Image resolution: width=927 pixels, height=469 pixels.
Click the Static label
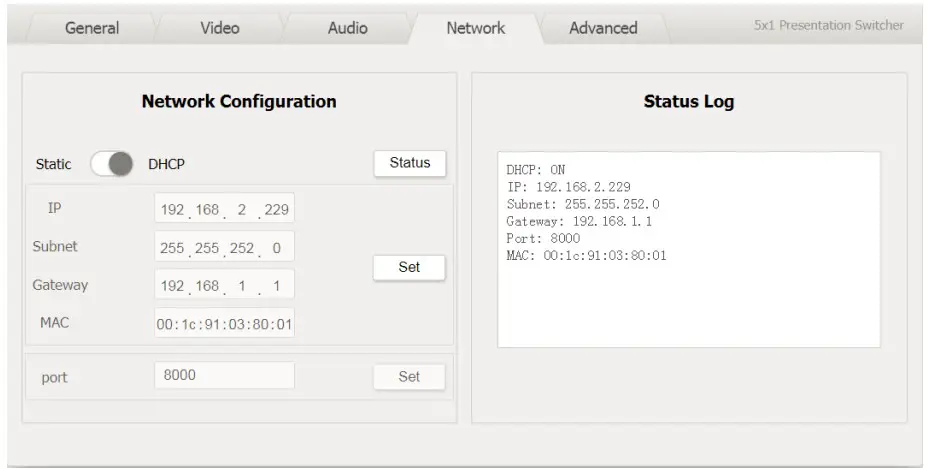[x=53, y=164]
